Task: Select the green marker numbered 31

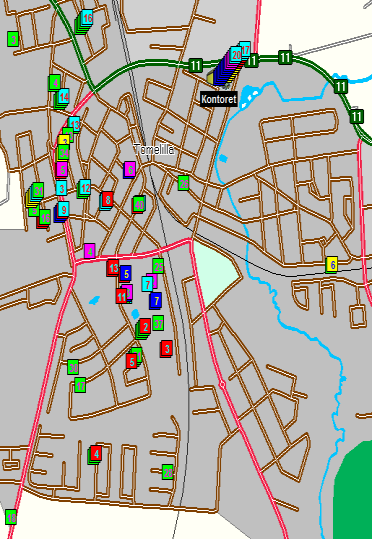Action: (38, 190)
